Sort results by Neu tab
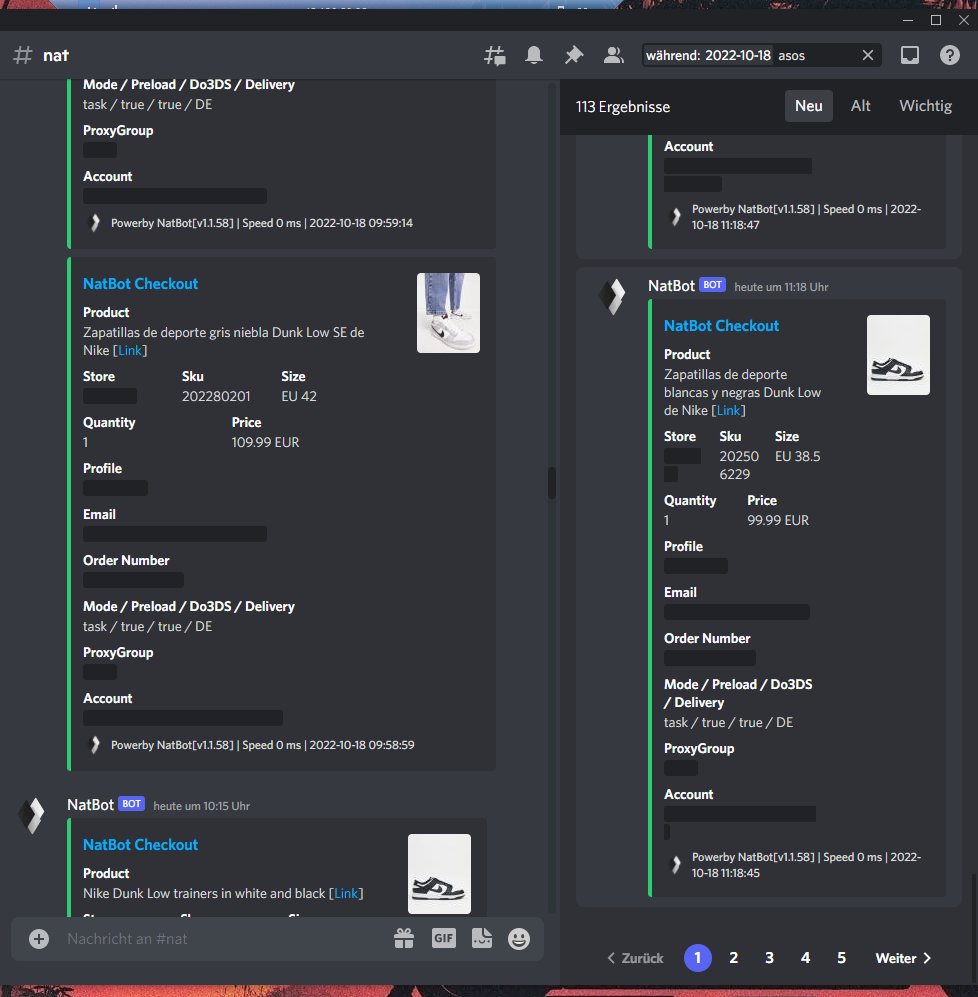The height and width of the screenshot is (997, 978). point(808,106)
